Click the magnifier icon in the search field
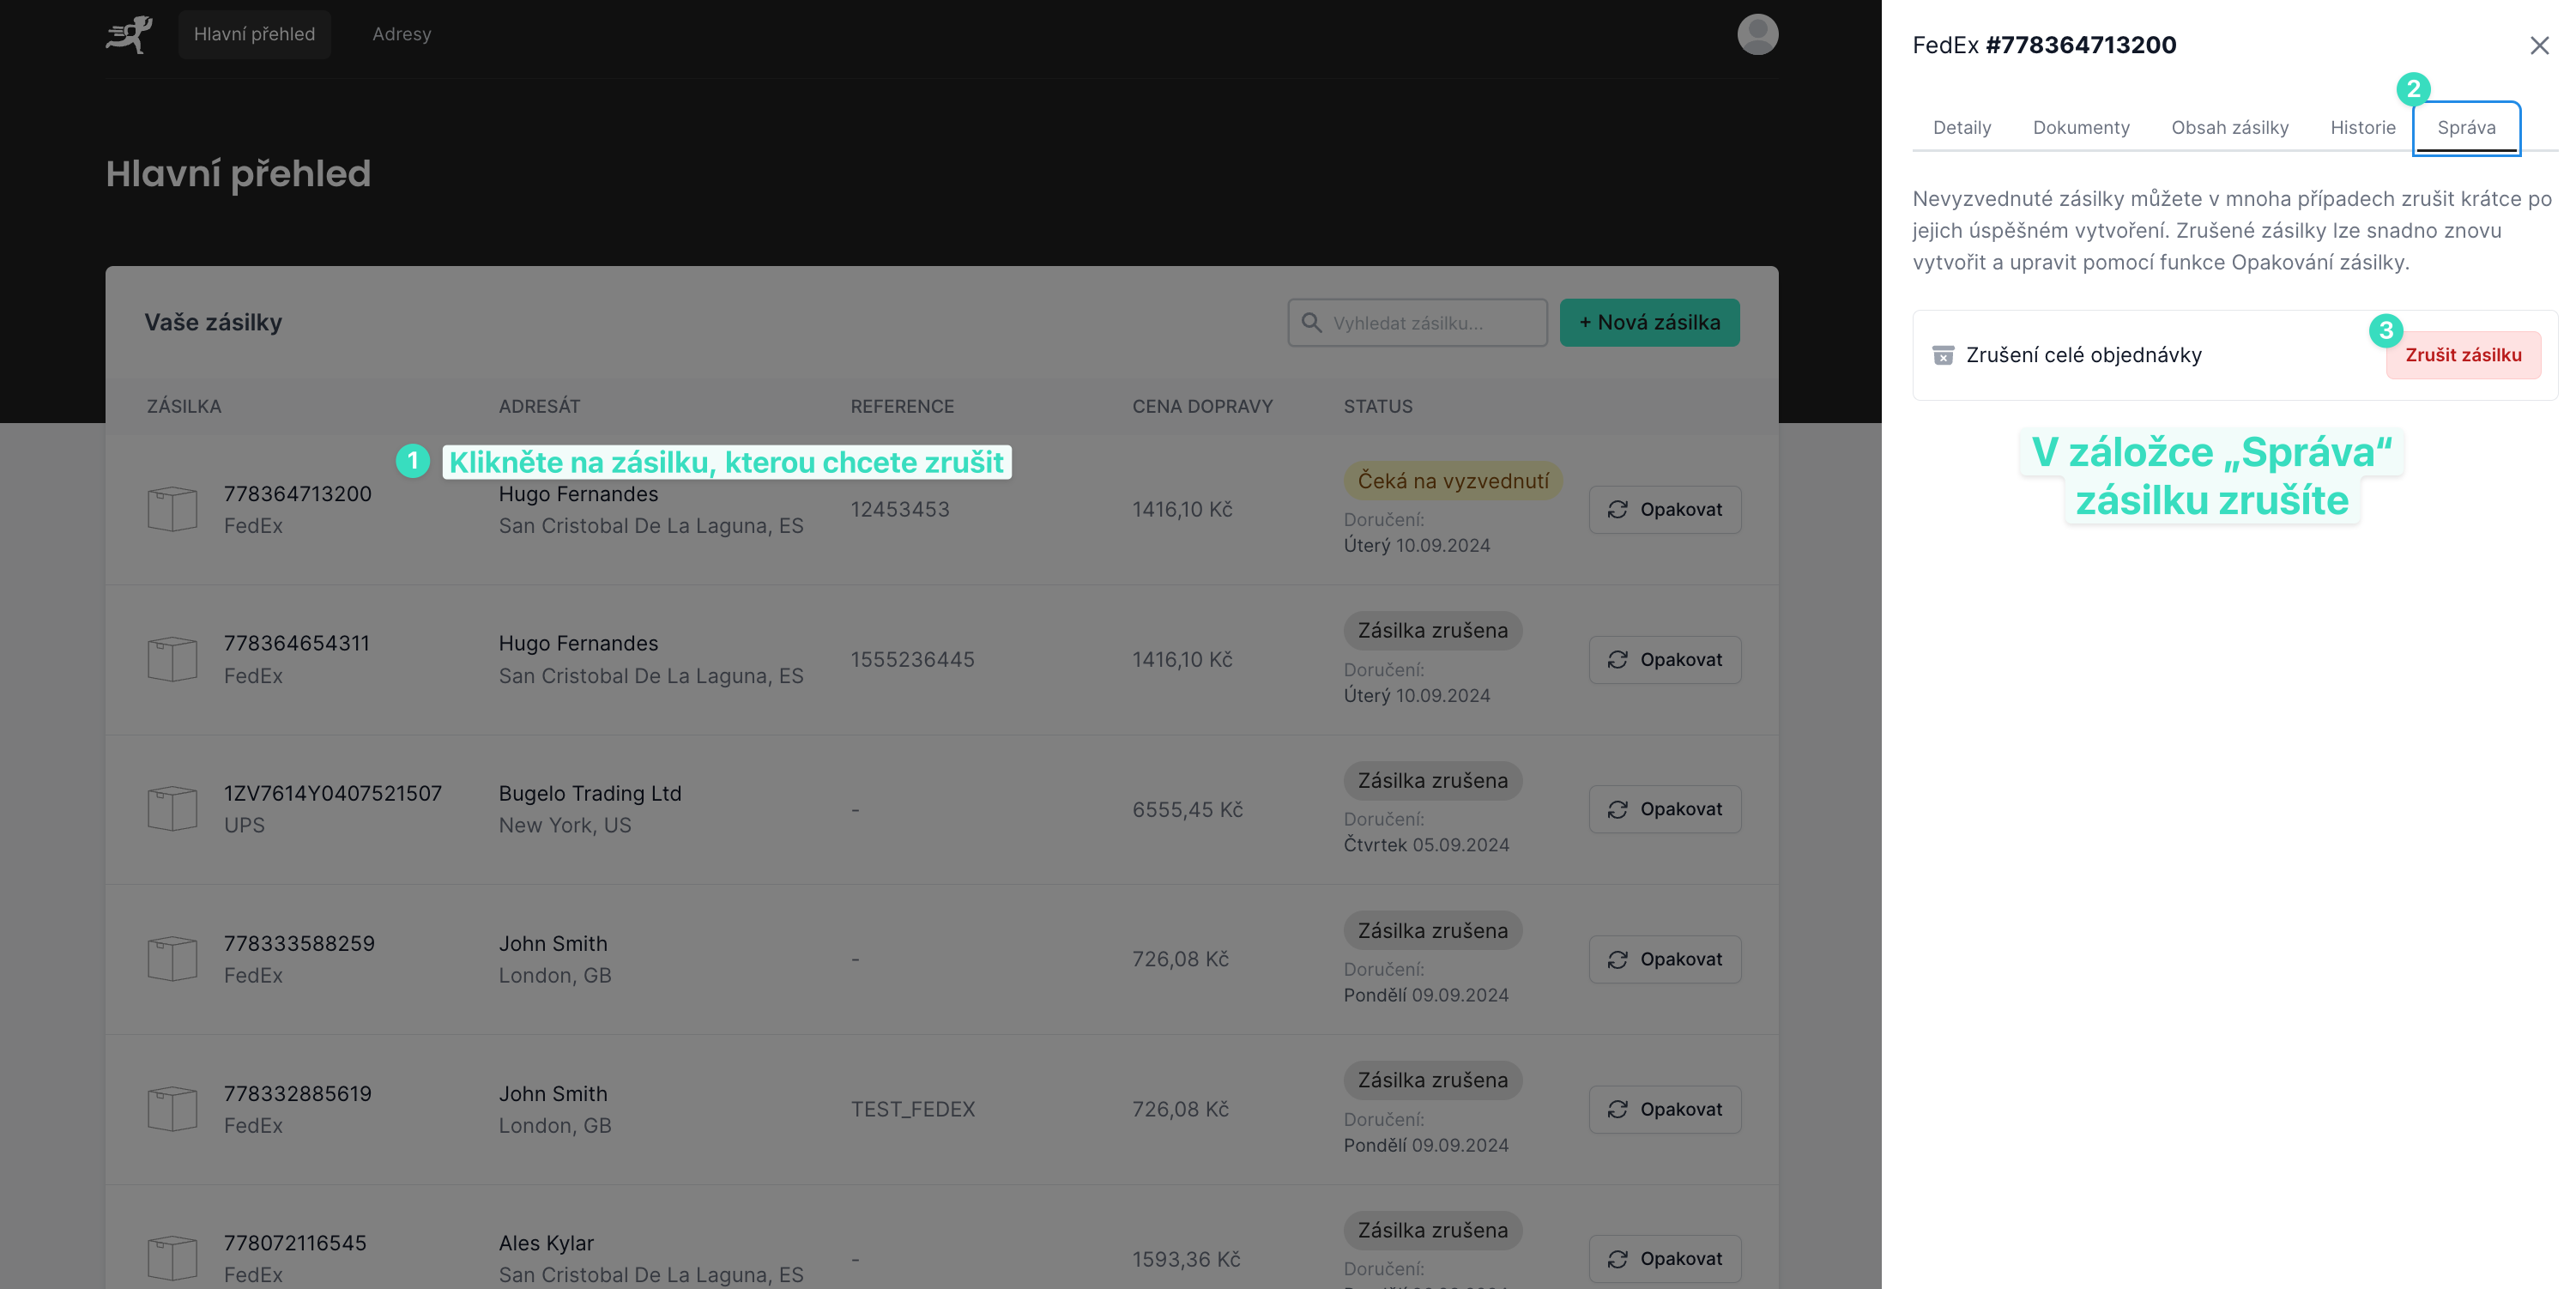This screenshot has width=2576, height=1289. 1311,323
